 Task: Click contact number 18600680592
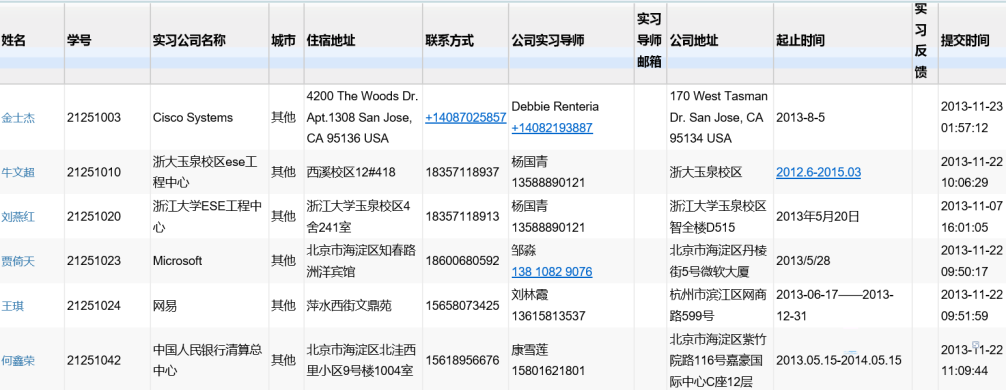click(462, 261)
